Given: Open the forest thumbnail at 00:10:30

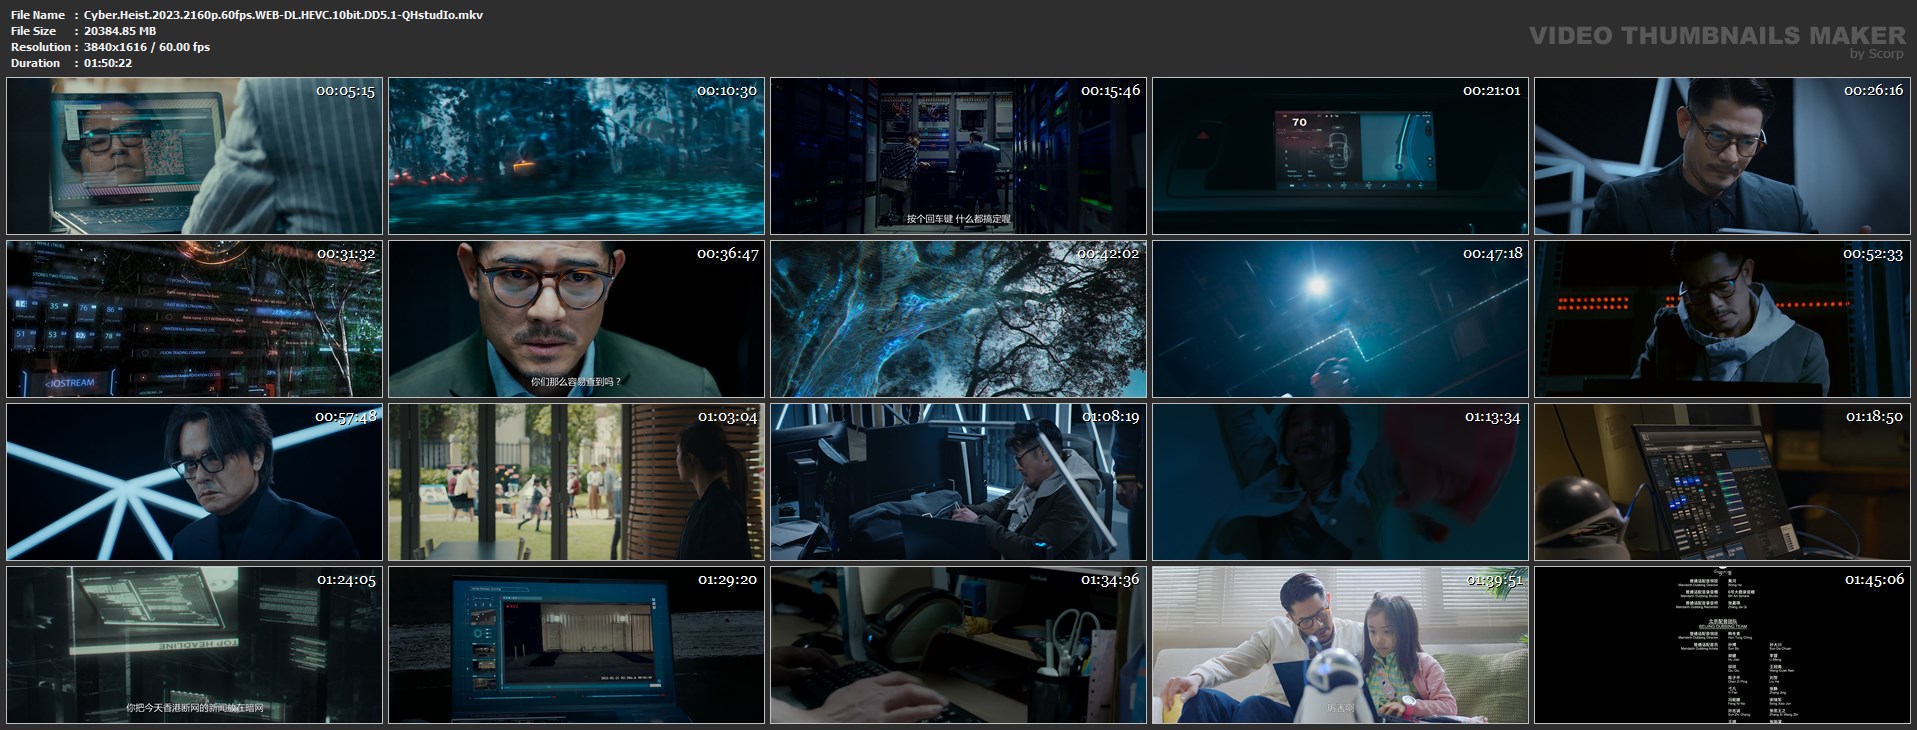Looking at the screenshot, I should tap(576, 156).
